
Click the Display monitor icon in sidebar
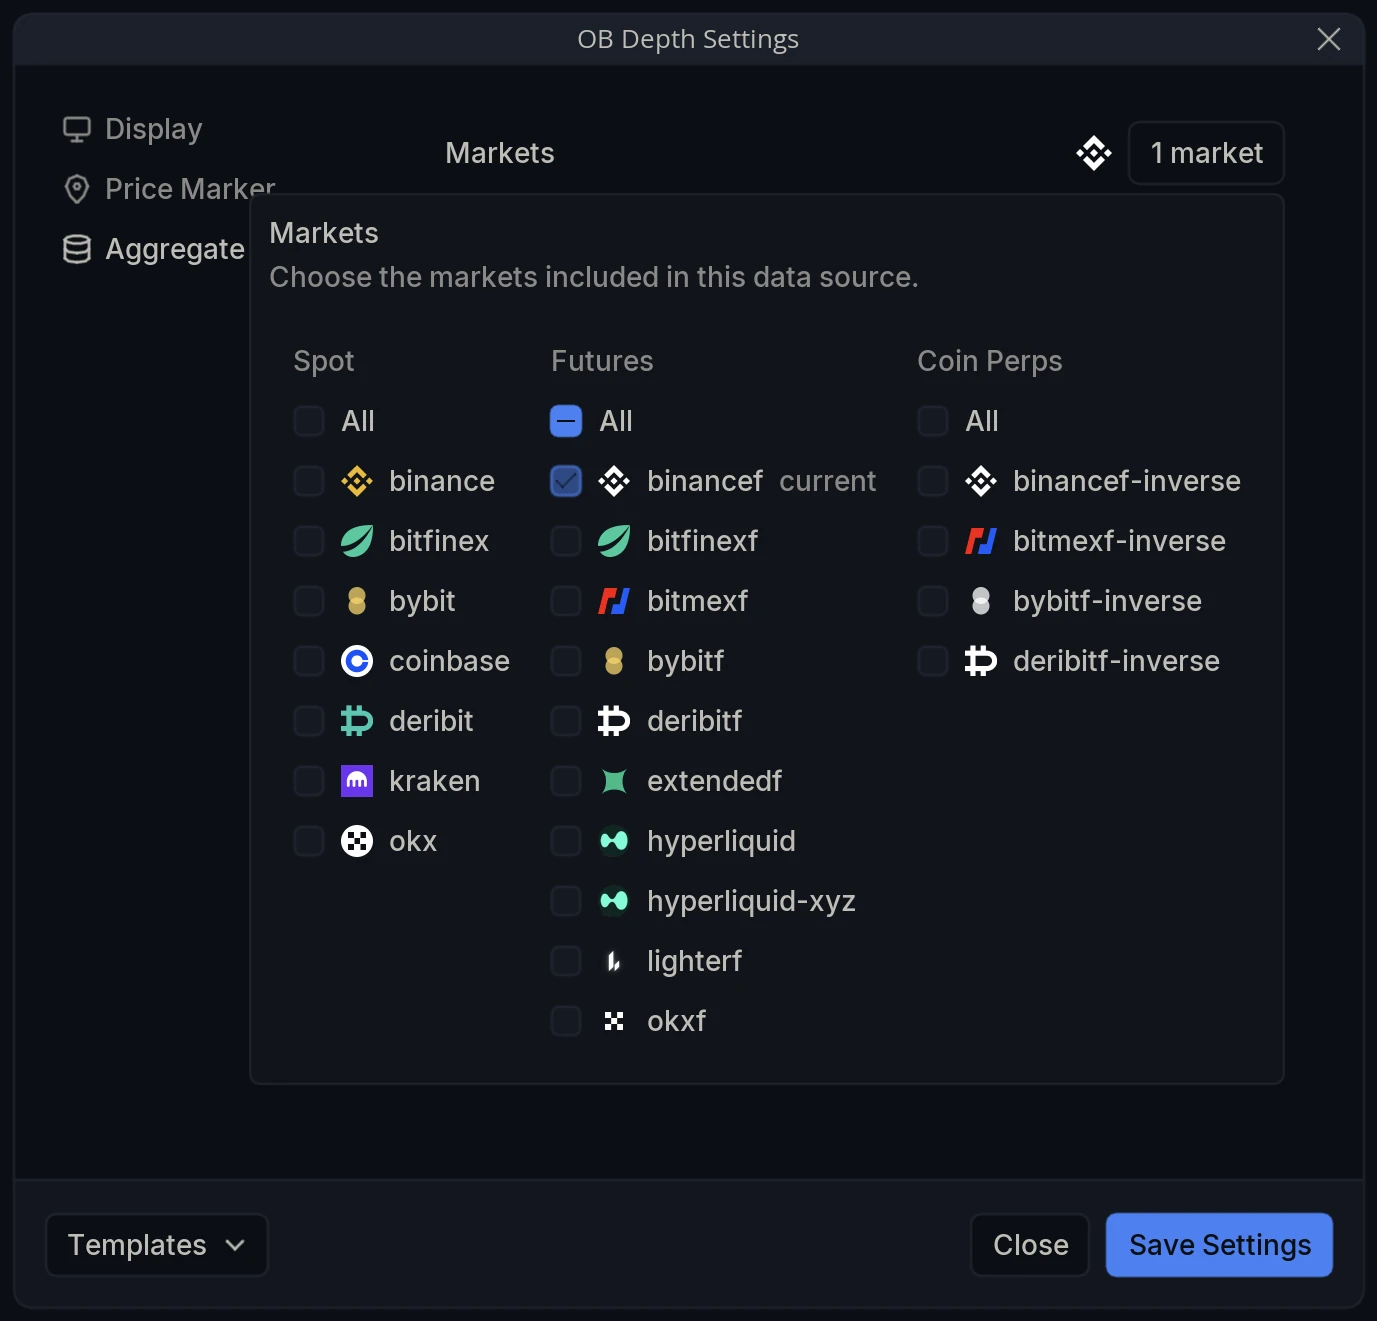(x=77, y=129)
